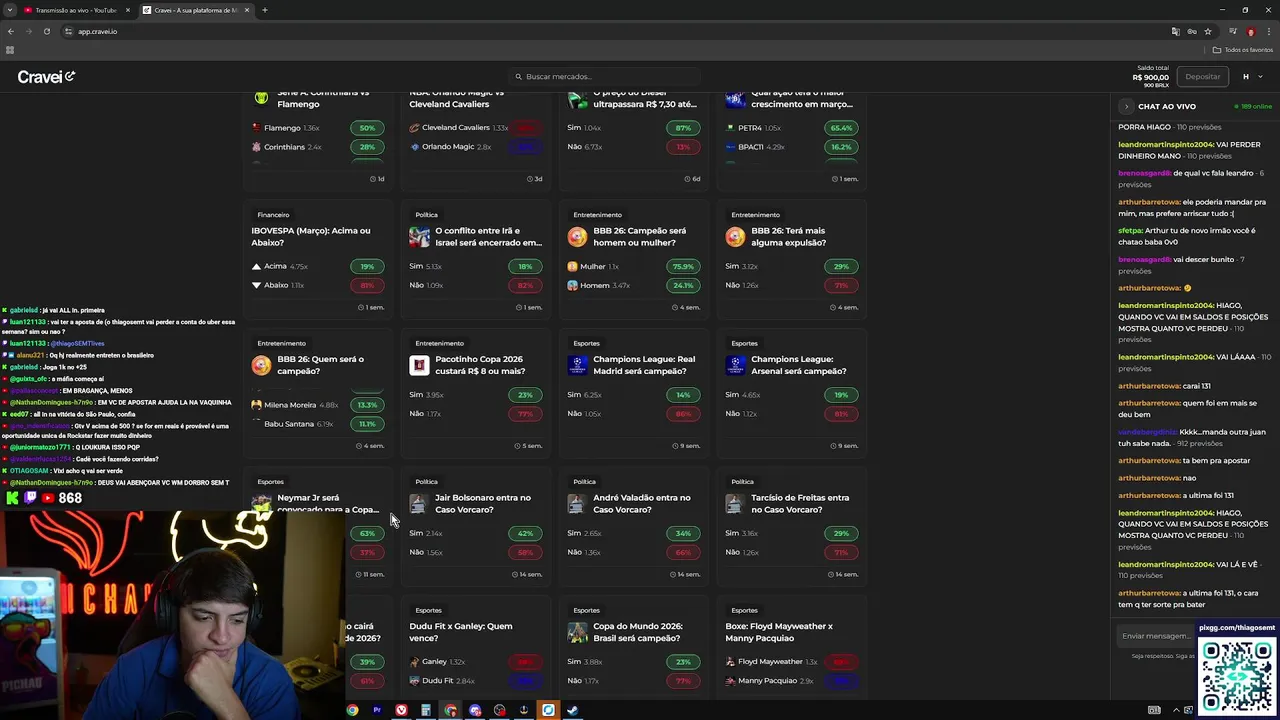
Task: Open the apps grid in the bookmarks bar
Action: [x=10, y=49]
